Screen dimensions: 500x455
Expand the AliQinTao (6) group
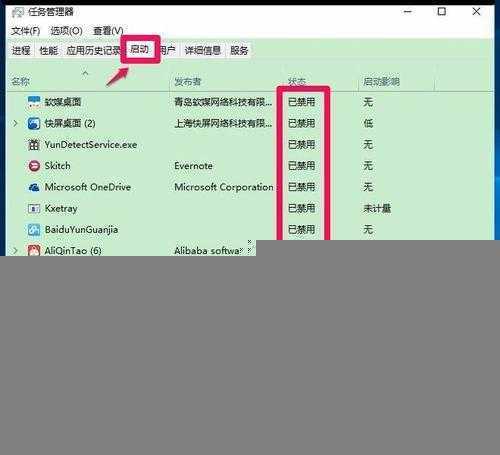click(x=15, y=250)
